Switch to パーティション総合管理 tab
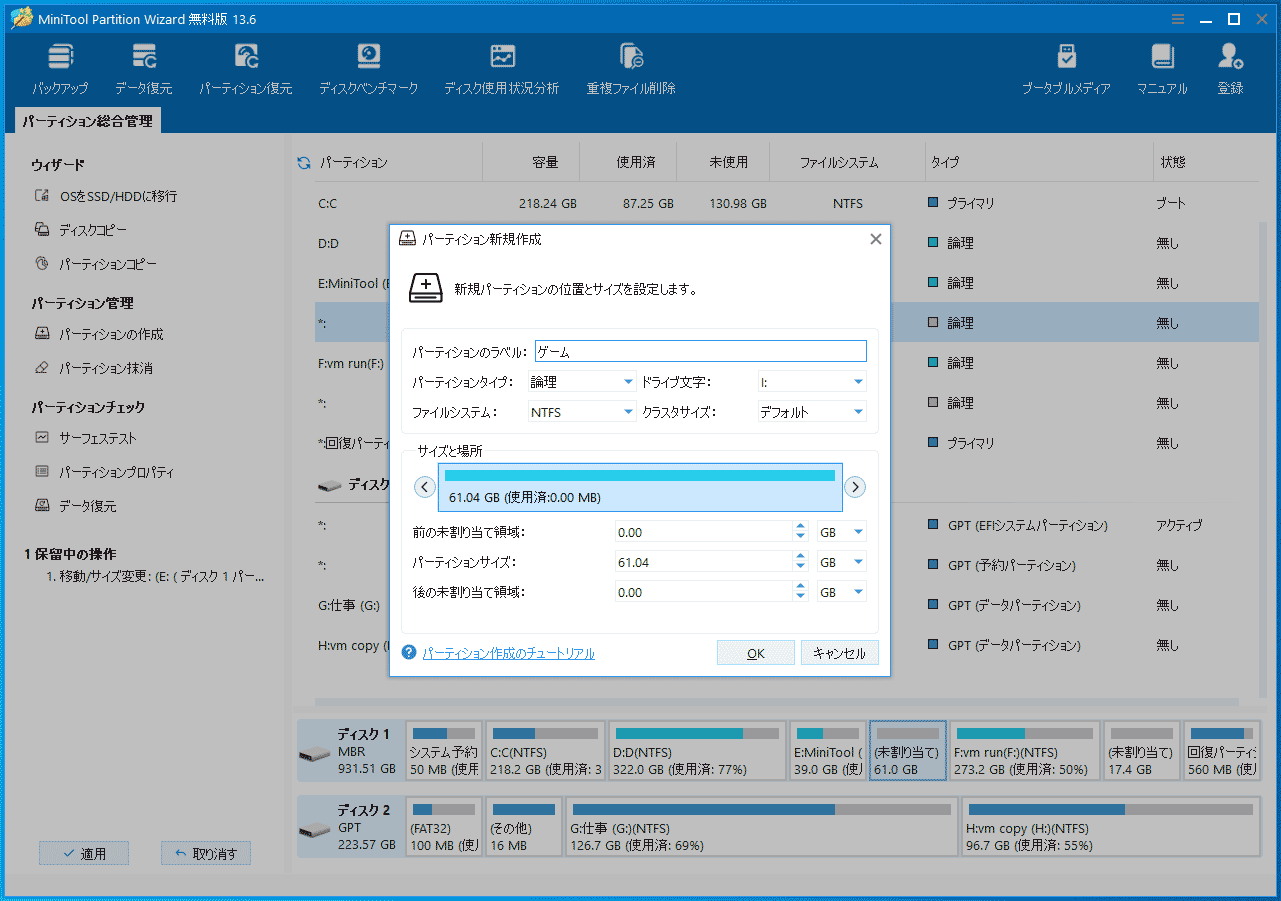This screenshot has width=1281, height=901. click(x=87, y=121)
